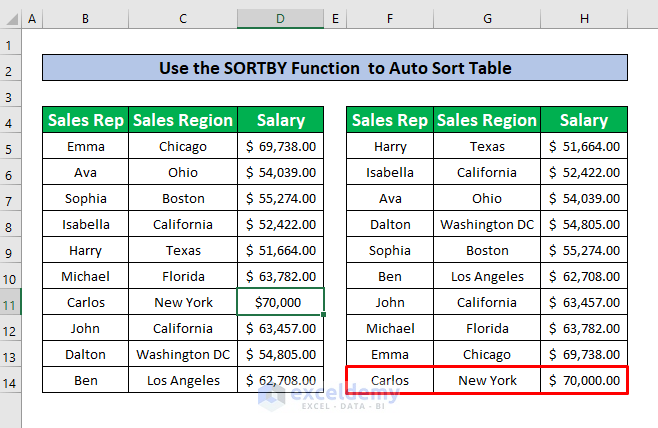Select column D header

(280, 20)
